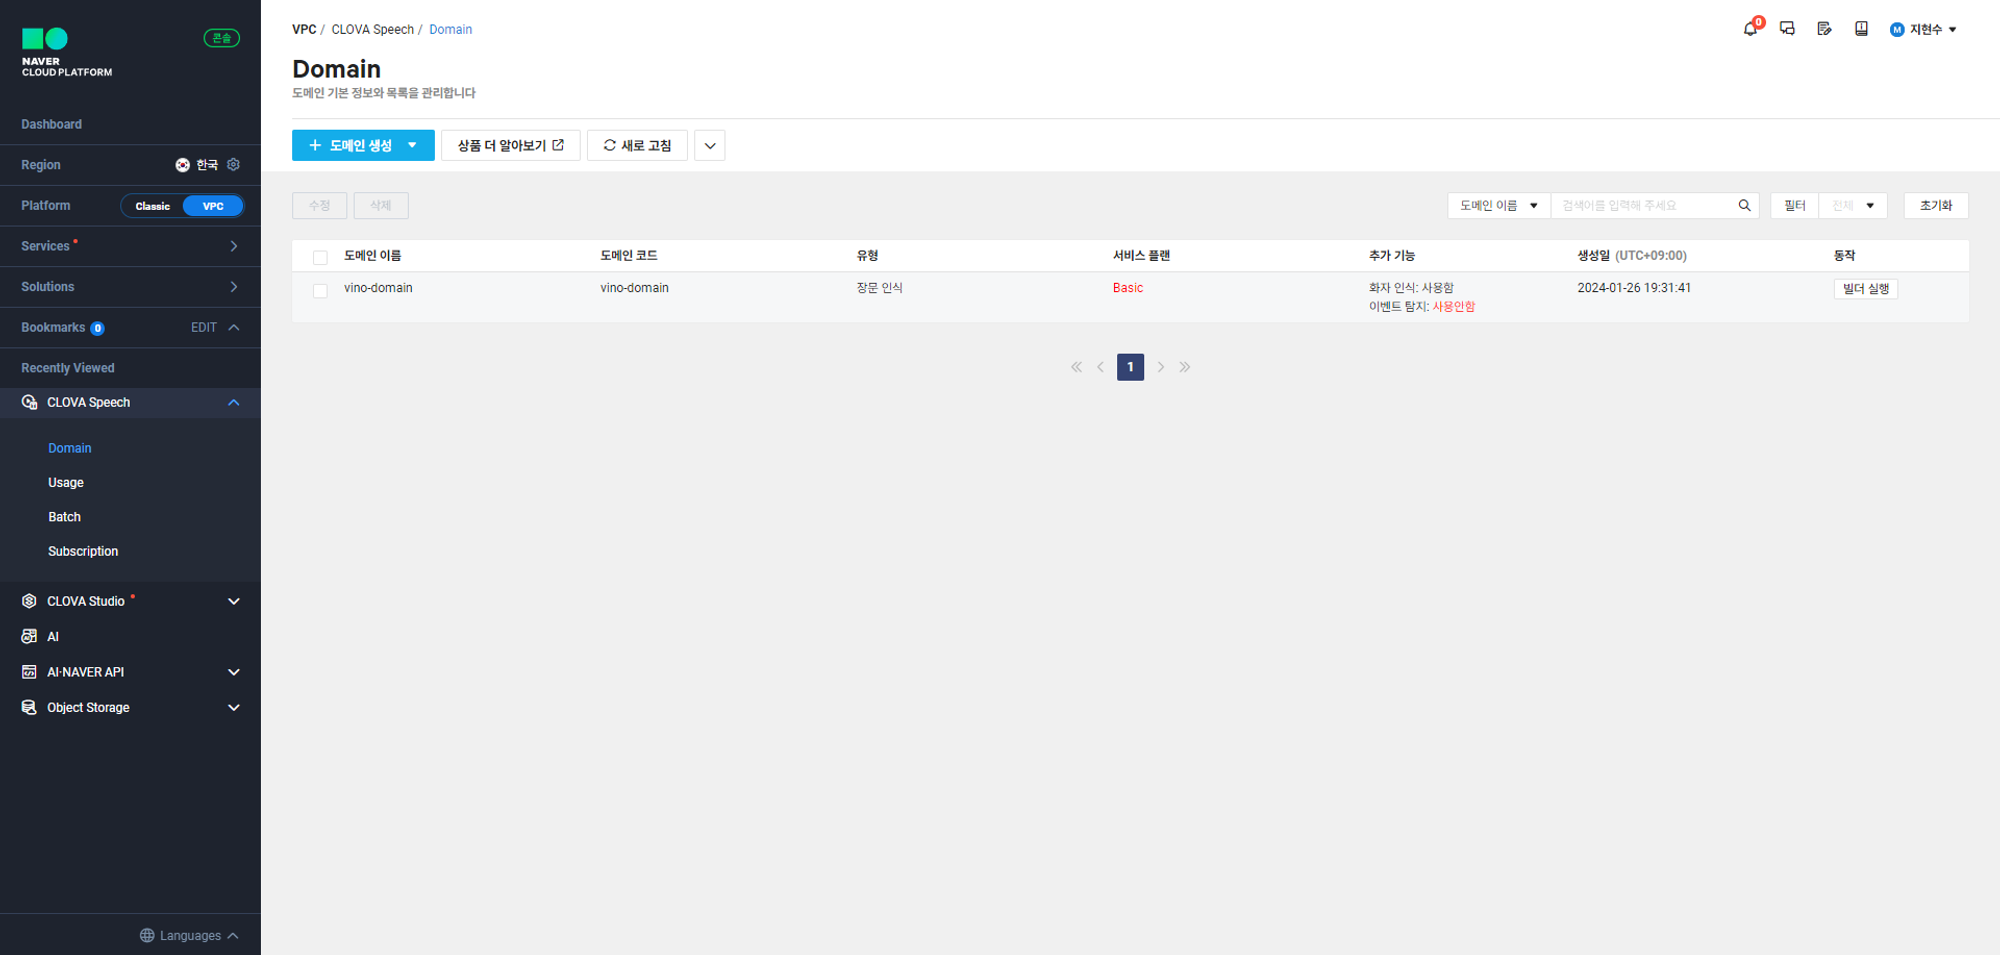Go to the last page of results

1185,367
